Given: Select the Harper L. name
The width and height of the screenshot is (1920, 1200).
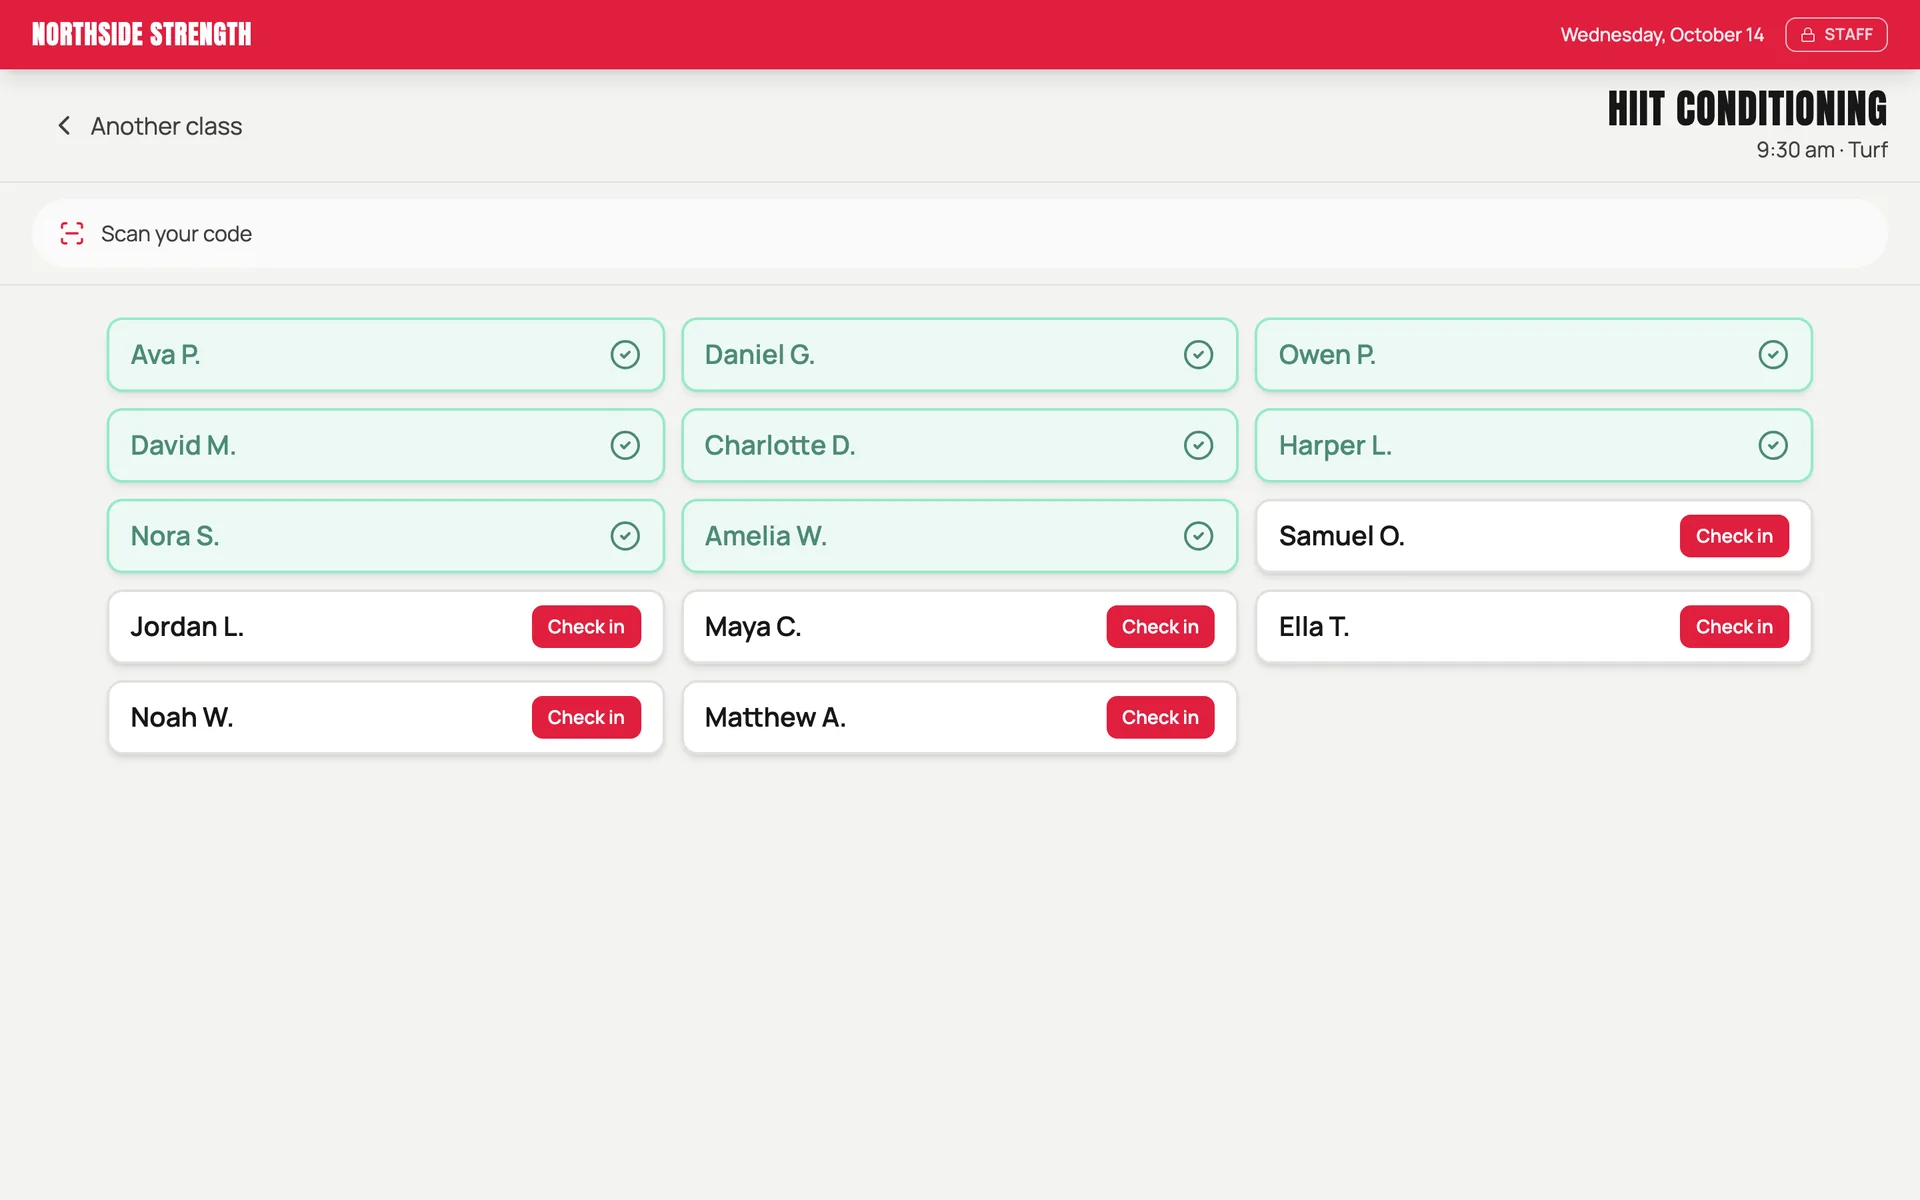Looking at the screenshot, I should [1335, 445].
